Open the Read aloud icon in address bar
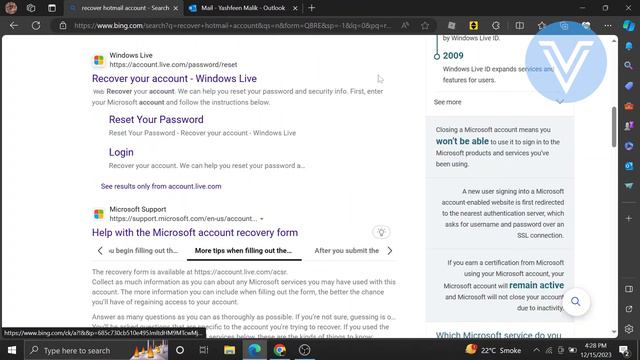Screen dimensions: 640x360 click(405, 25)
